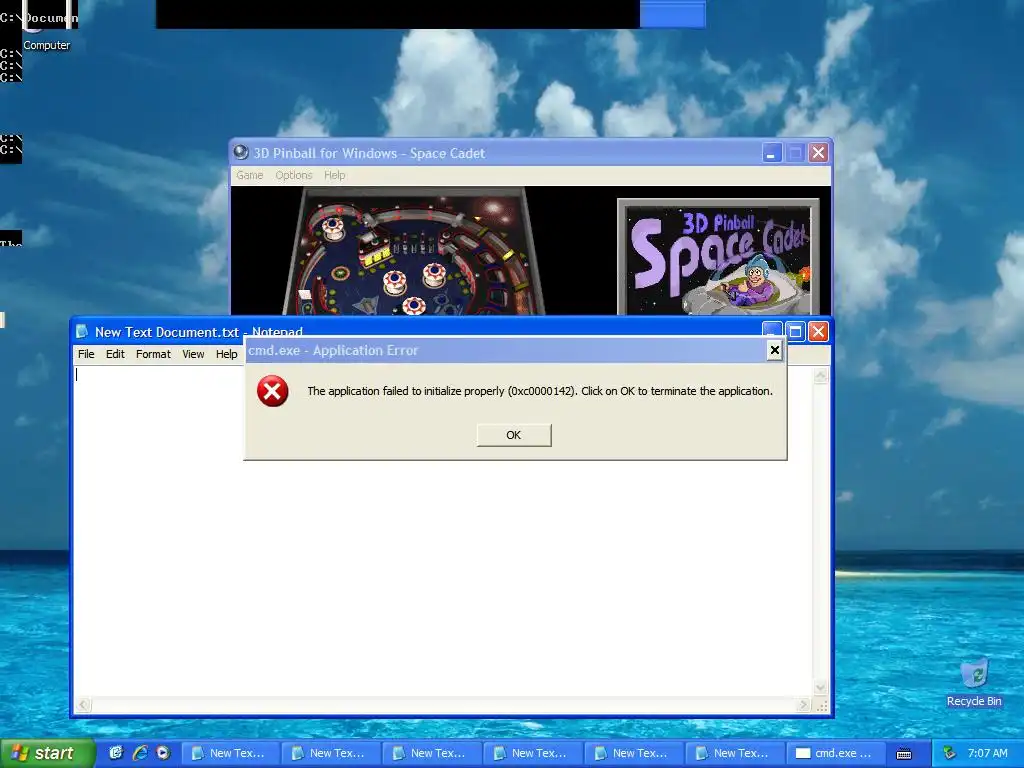Launch Internet Explorer from Quick Launch
The height and width of the screenshot is (768, 1024).
tap(139, 753)
